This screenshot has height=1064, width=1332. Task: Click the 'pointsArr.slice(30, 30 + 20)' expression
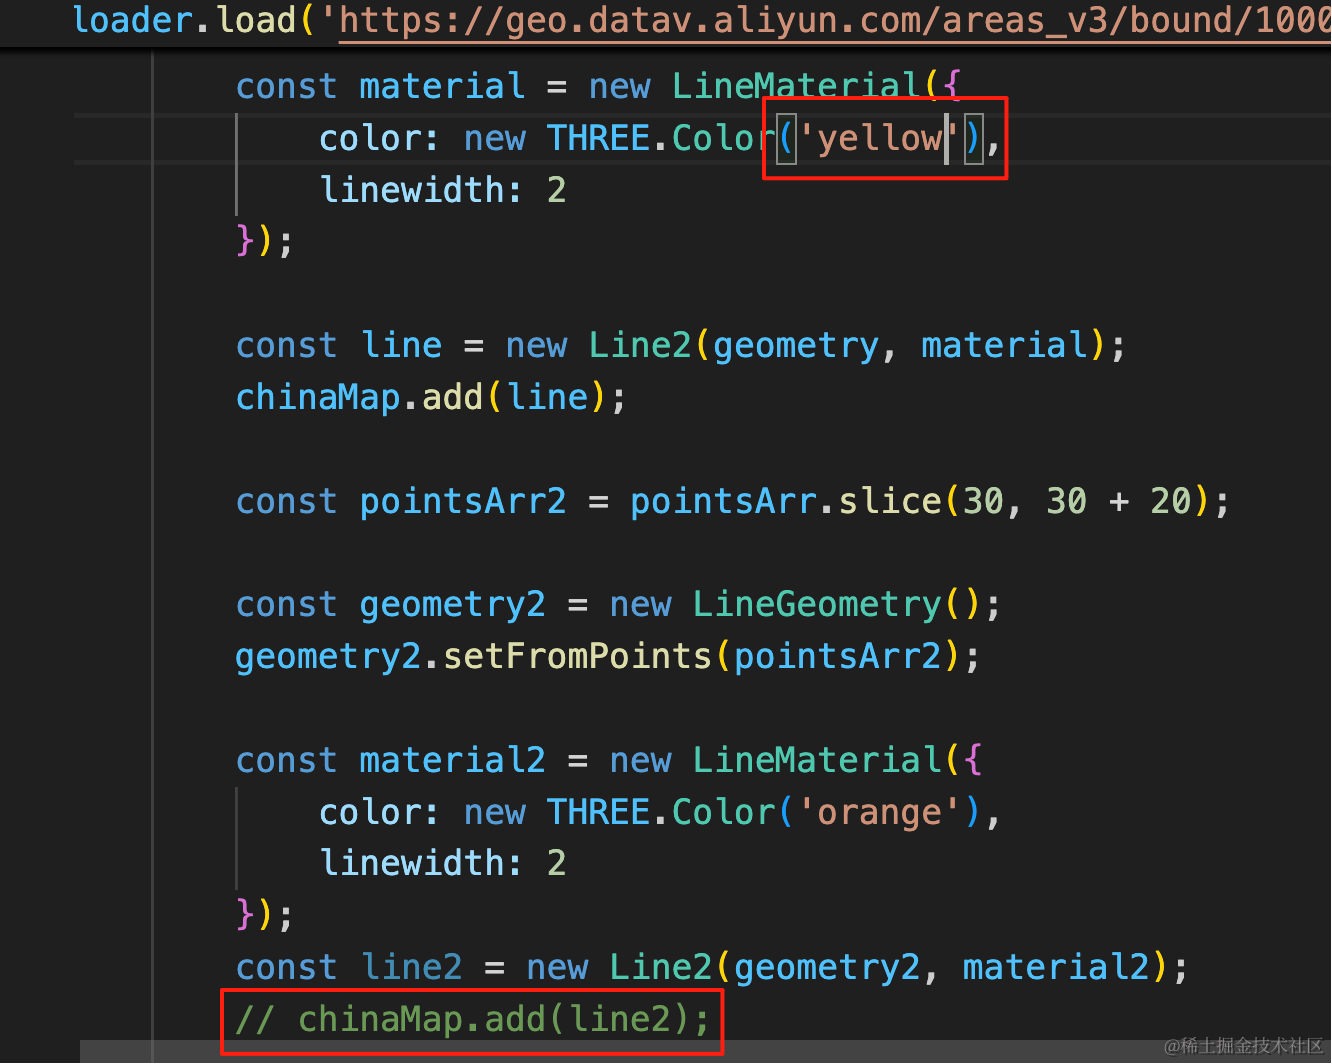920,501
